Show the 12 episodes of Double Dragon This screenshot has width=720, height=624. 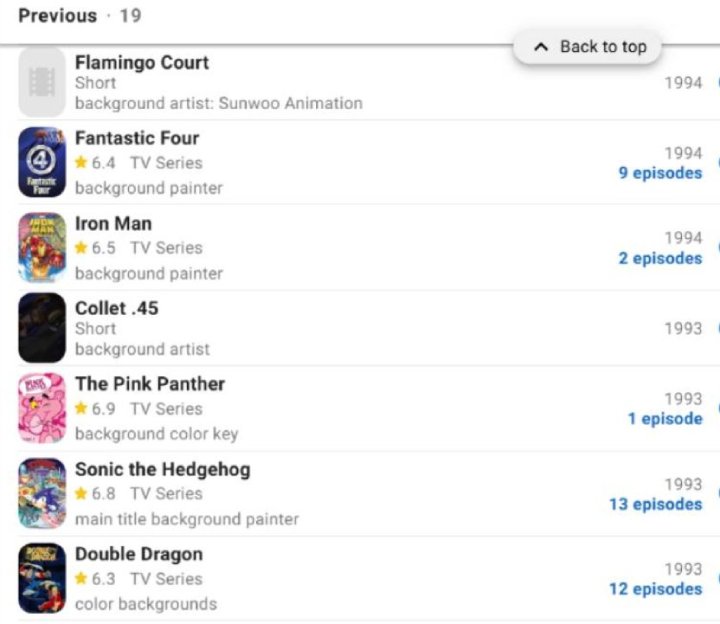click(656, 589)
